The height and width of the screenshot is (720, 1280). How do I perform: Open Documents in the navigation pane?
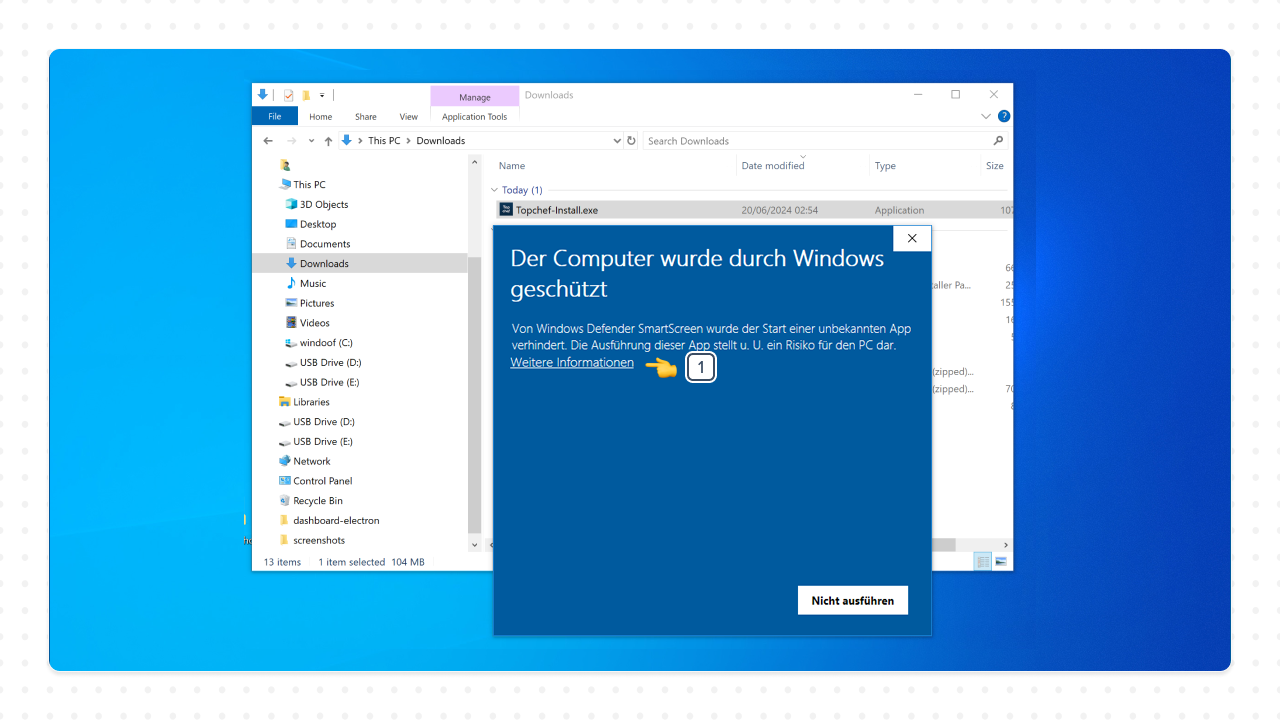(x=325, y=243)
